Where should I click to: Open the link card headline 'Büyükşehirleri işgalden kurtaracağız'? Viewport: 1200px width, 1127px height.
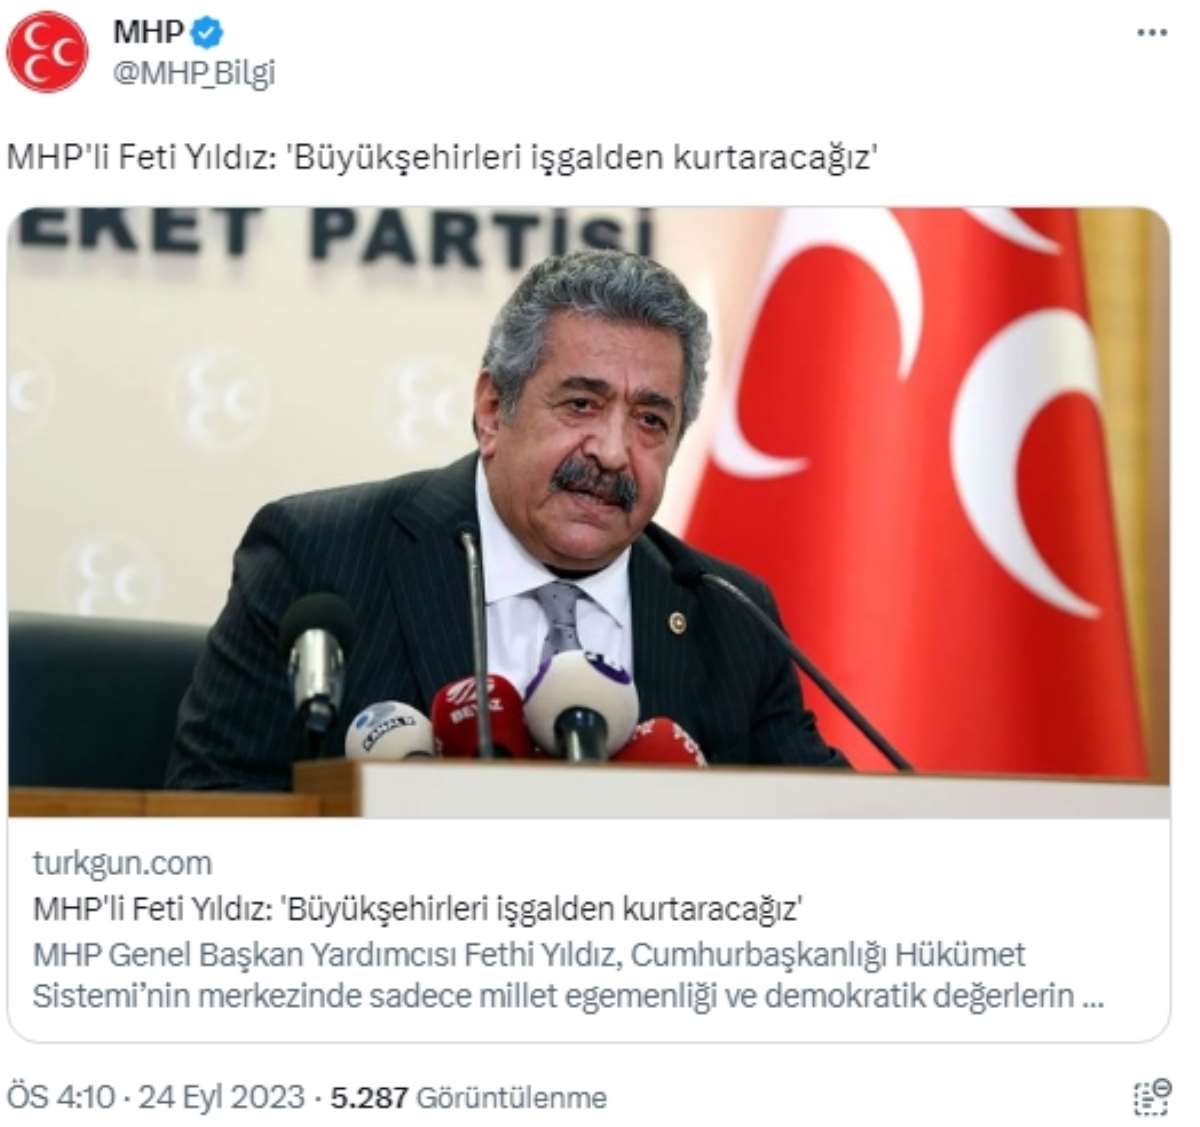418,908
